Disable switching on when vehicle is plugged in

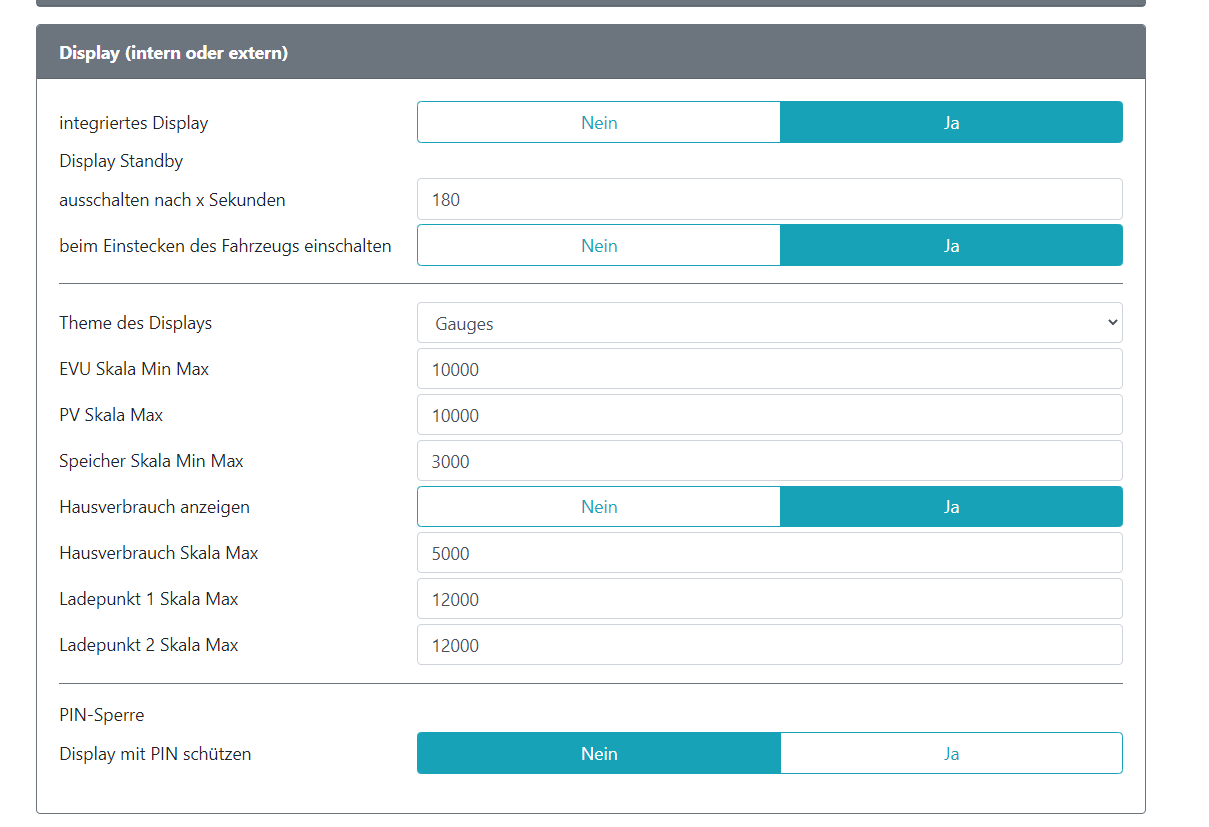pyautogui.click(x=598, y=246)
